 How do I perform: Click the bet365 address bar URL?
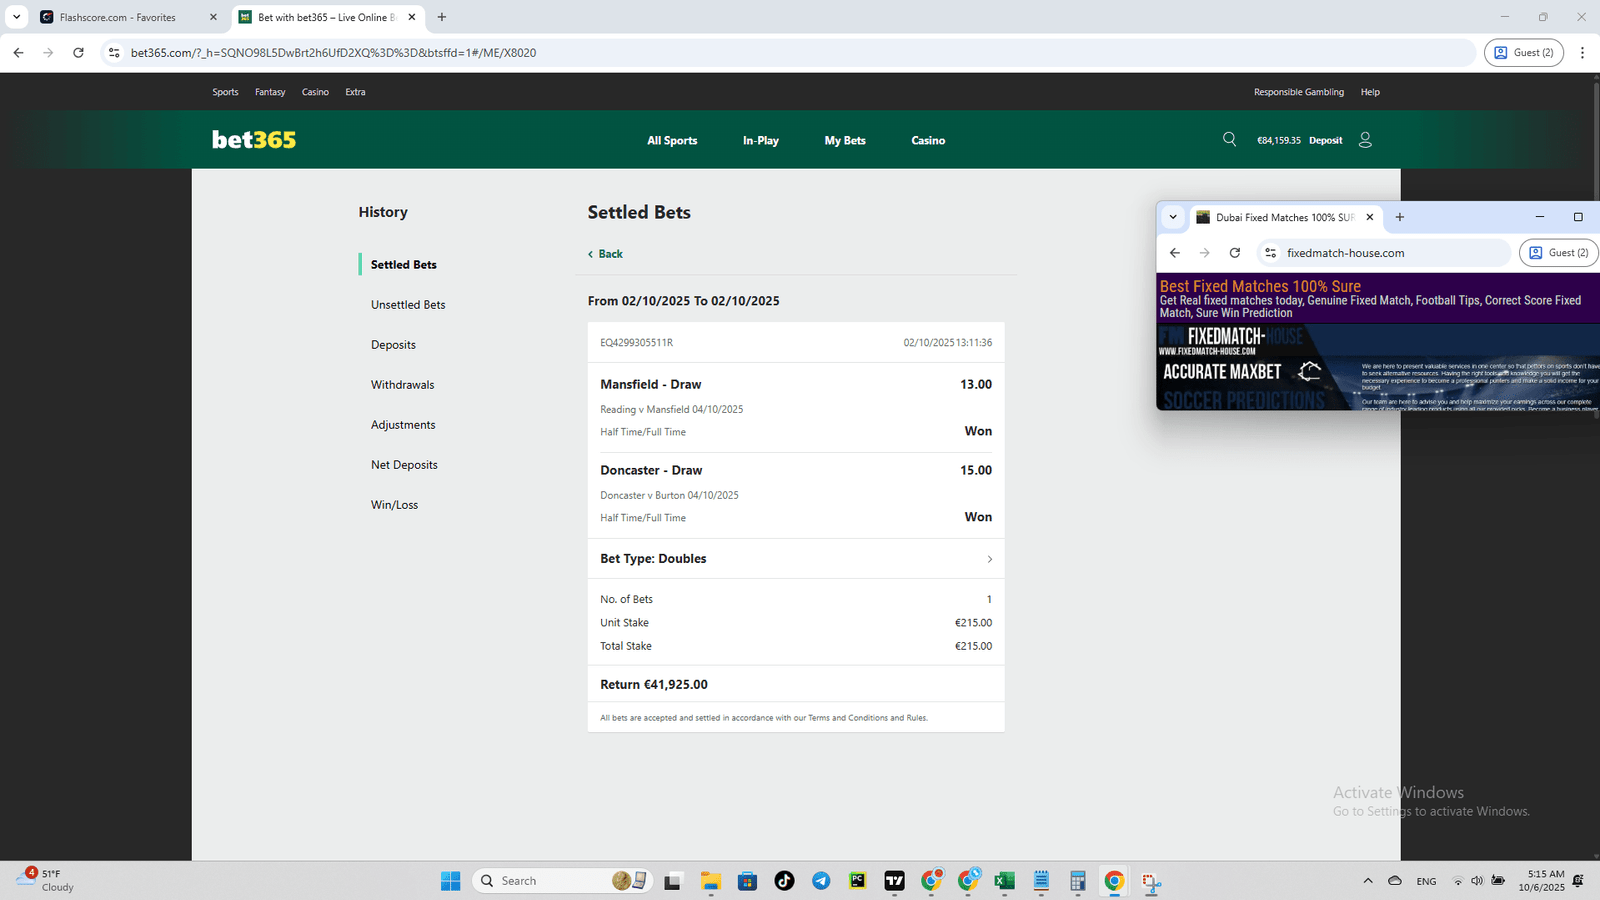pyautogui.click(x=333, y=53)
